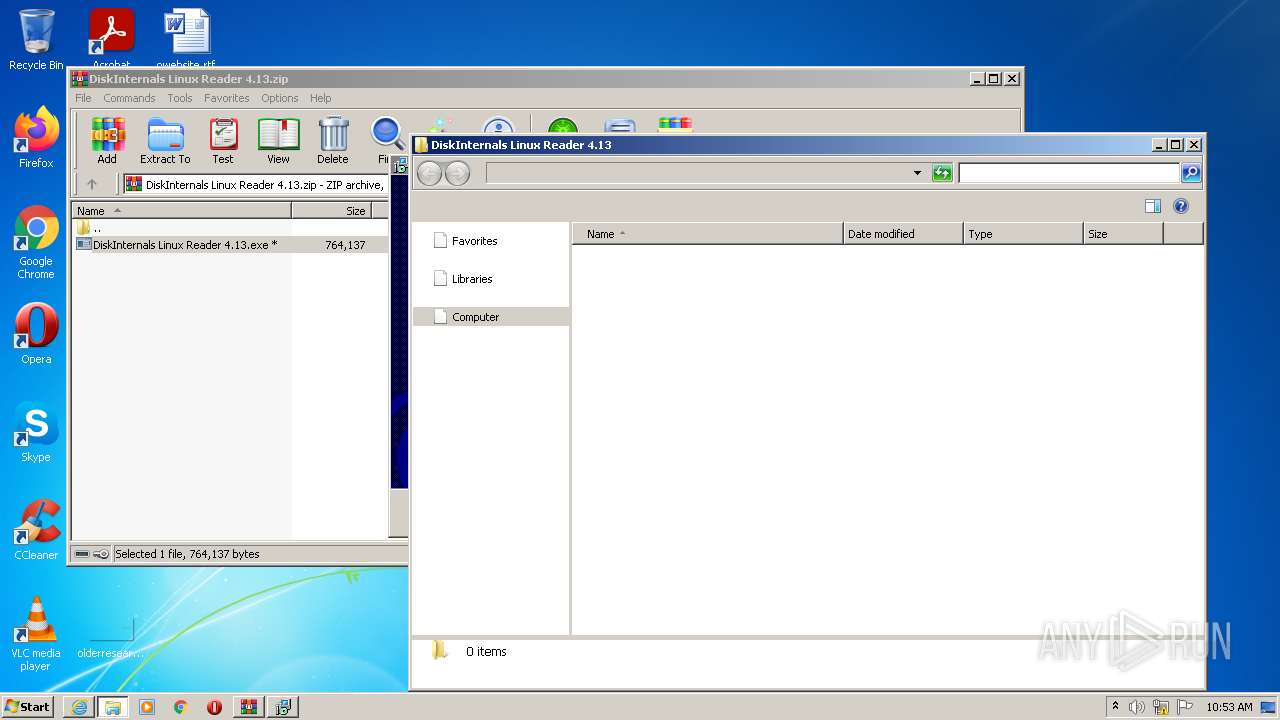Viewport: 1280px width, 720px height.
Task: Click Forward arrow in Explorer window
Action: tap(457, 173)
